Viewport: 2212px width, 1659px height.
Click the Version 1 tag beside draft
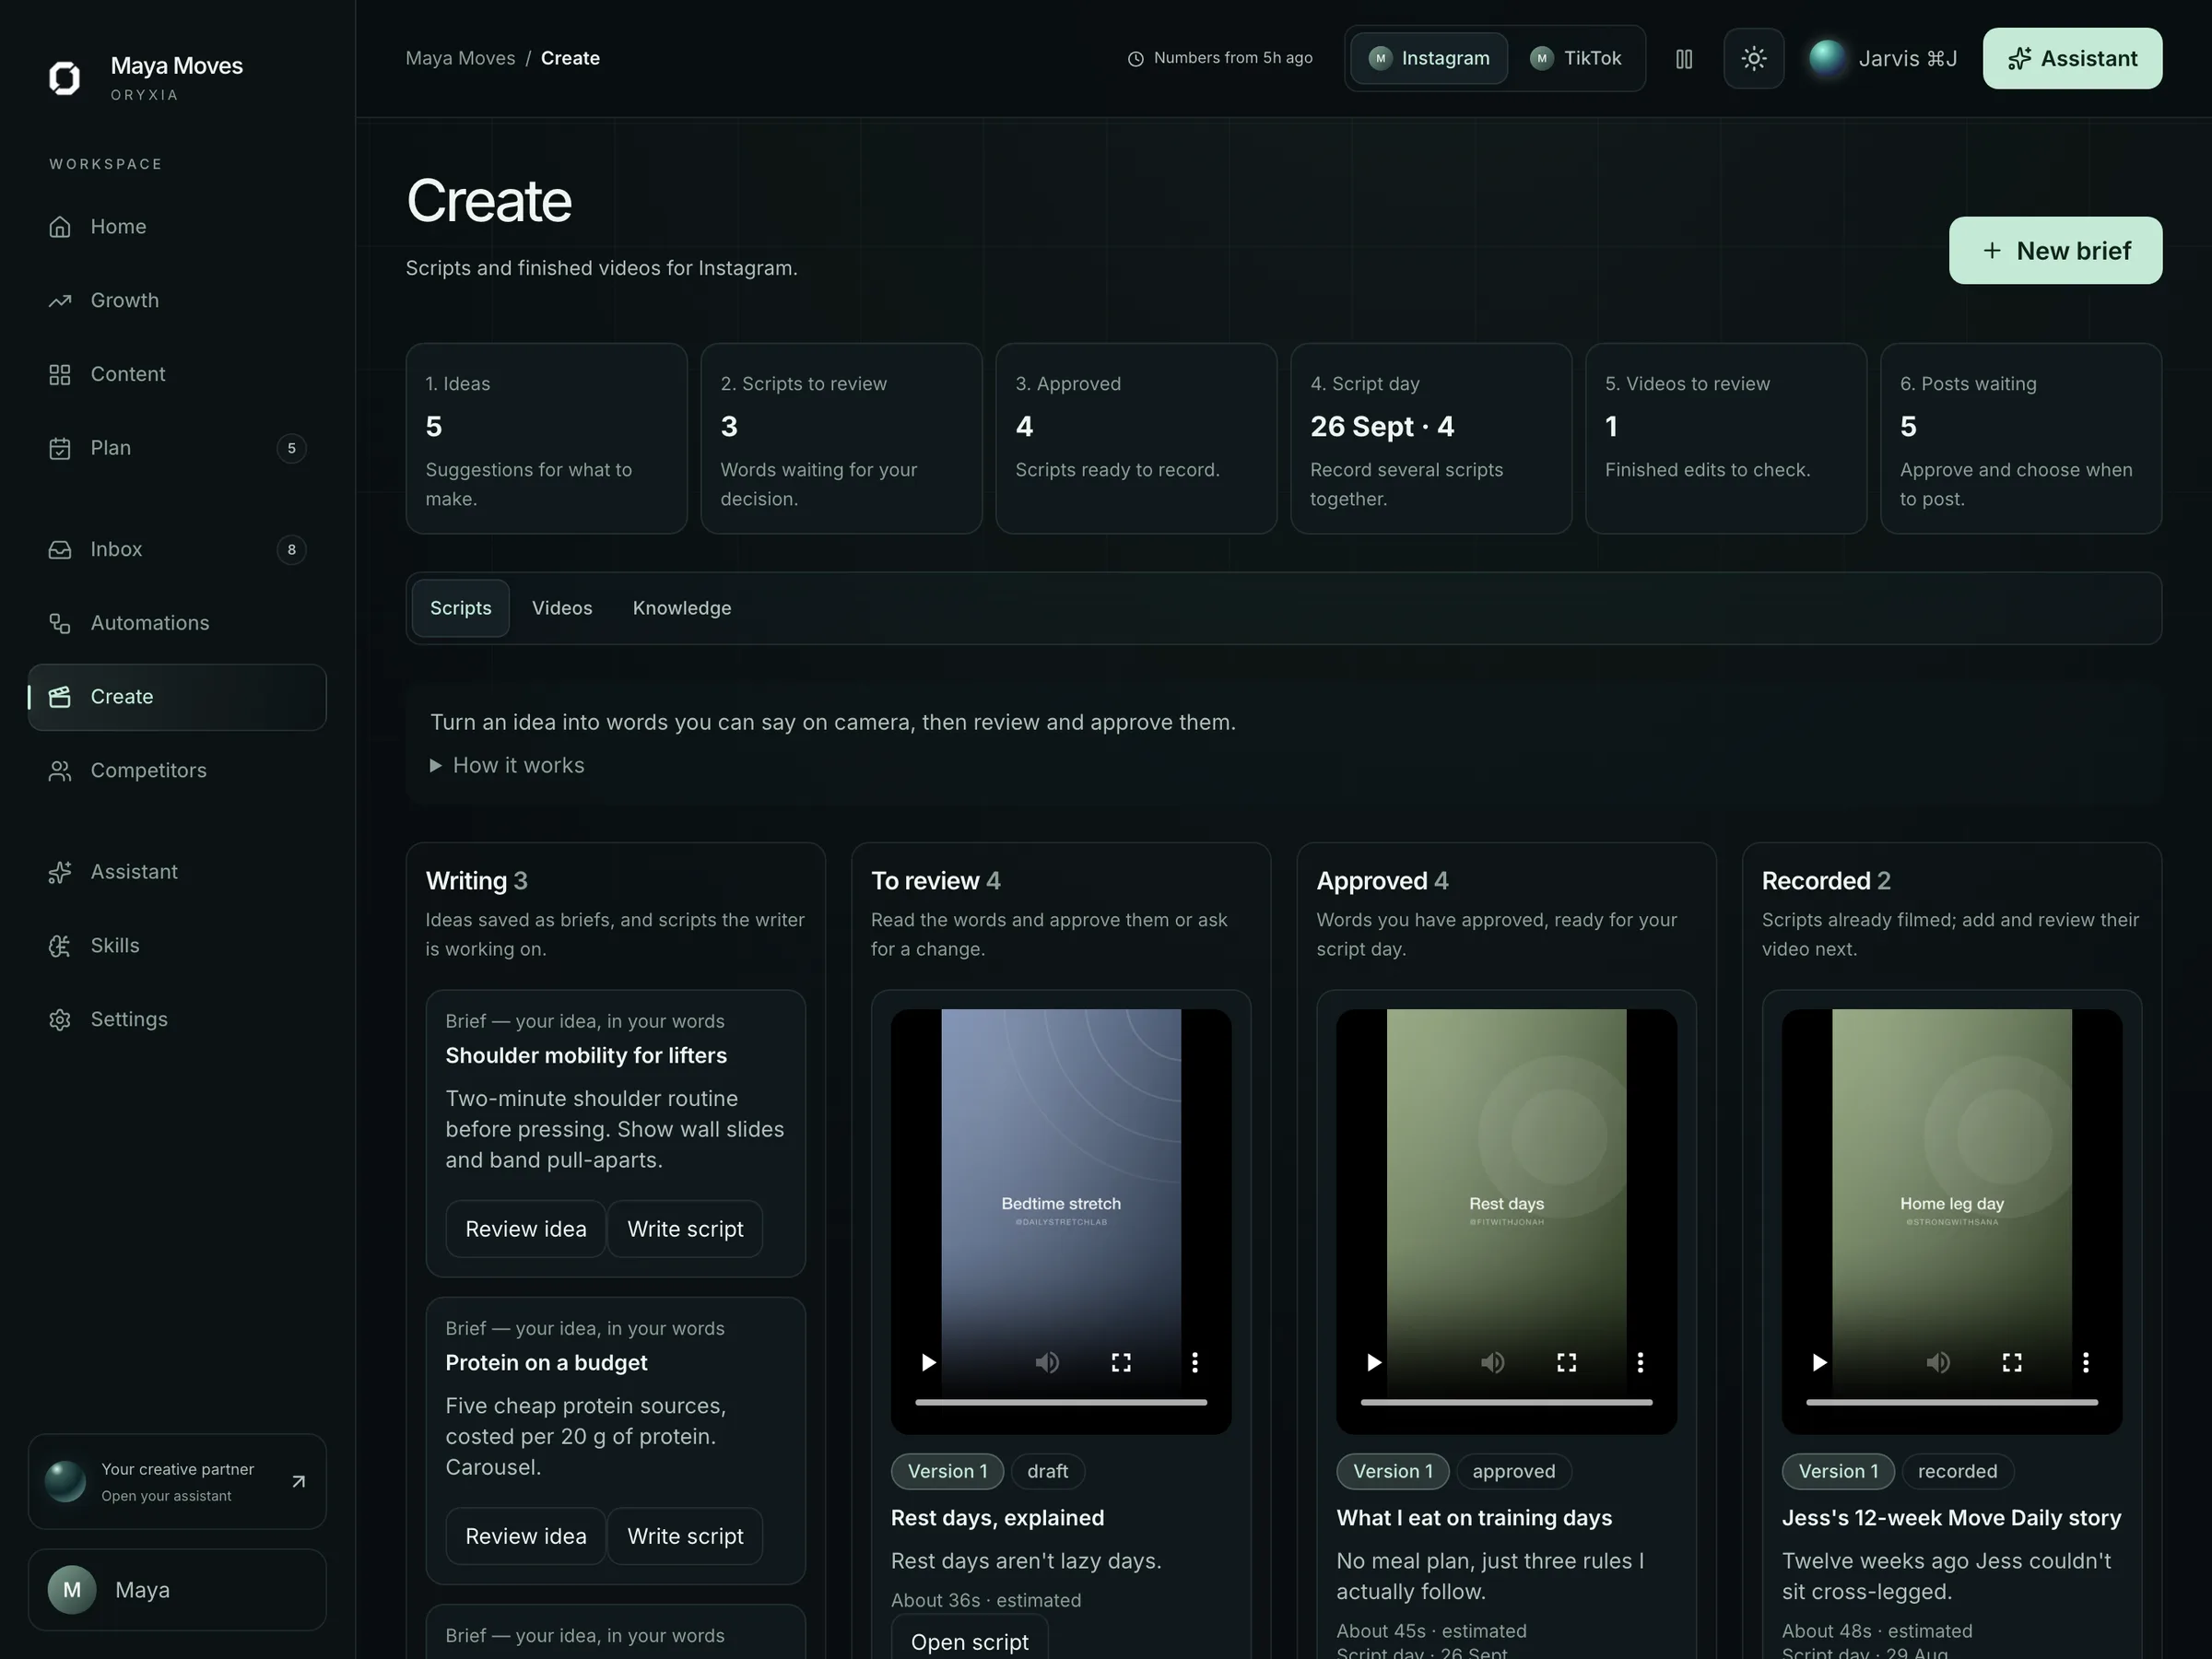tap(947, 1472)
